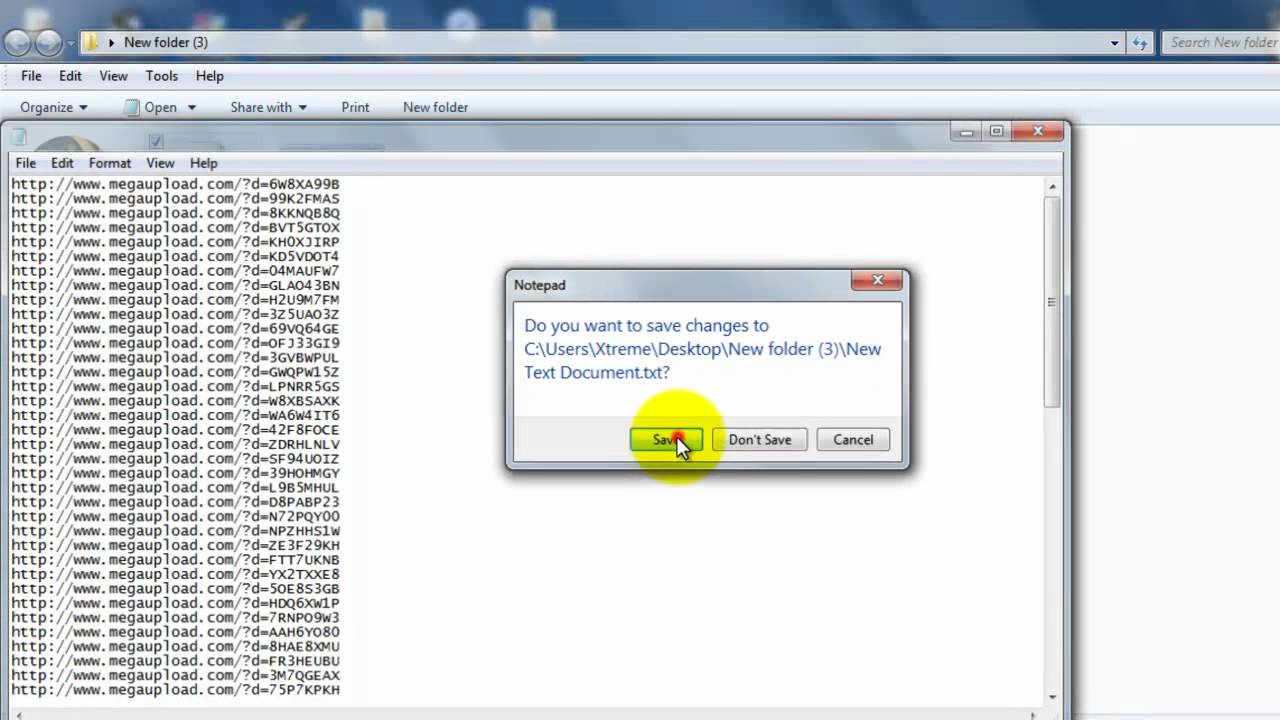Click the line ending GLAO43BN
The width and height of the screenshot is (1280, 720).
(175, 285)
